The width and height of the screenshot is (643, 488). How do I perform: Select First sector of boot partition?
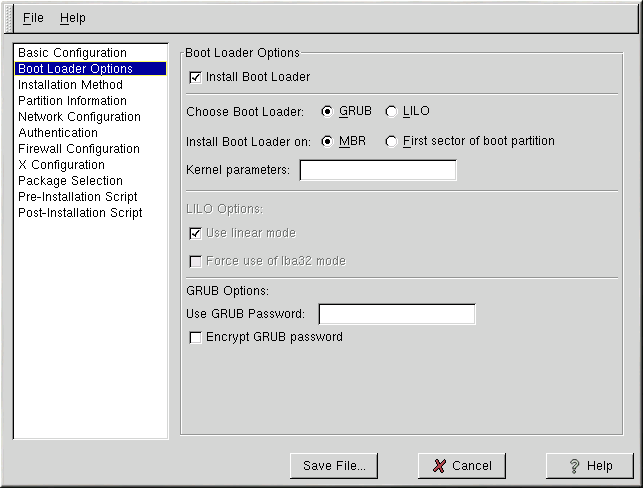coord(391,141)
